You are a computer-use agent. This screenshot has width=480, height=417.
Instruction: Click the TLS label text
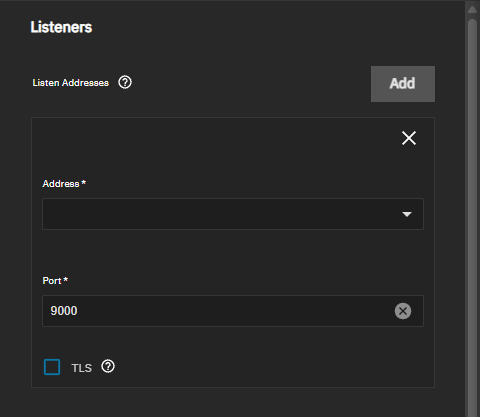coord(81,368)
